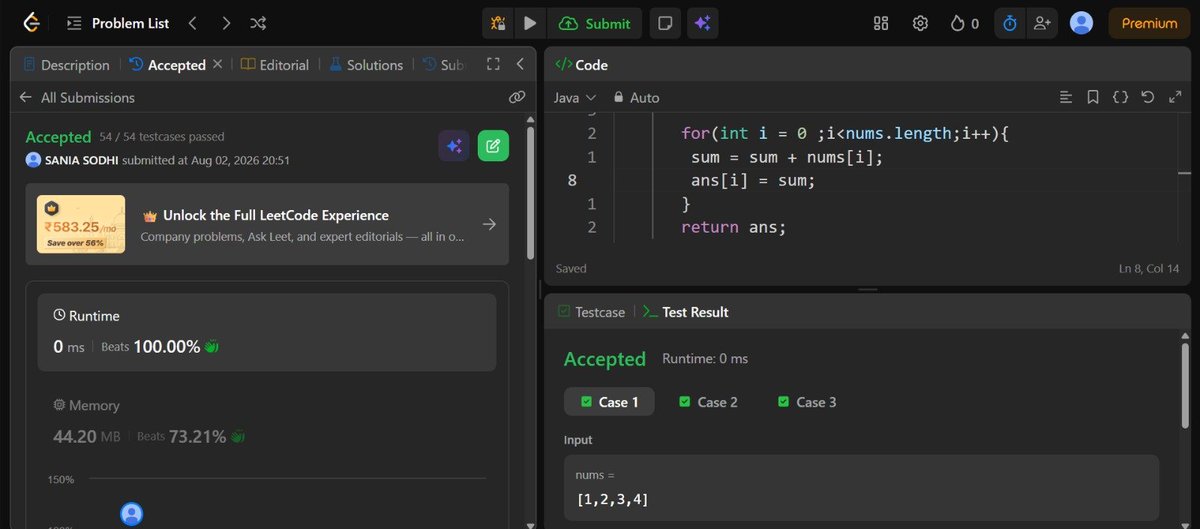
Task: Go to next problem arrow
Action: click(226, 23)
